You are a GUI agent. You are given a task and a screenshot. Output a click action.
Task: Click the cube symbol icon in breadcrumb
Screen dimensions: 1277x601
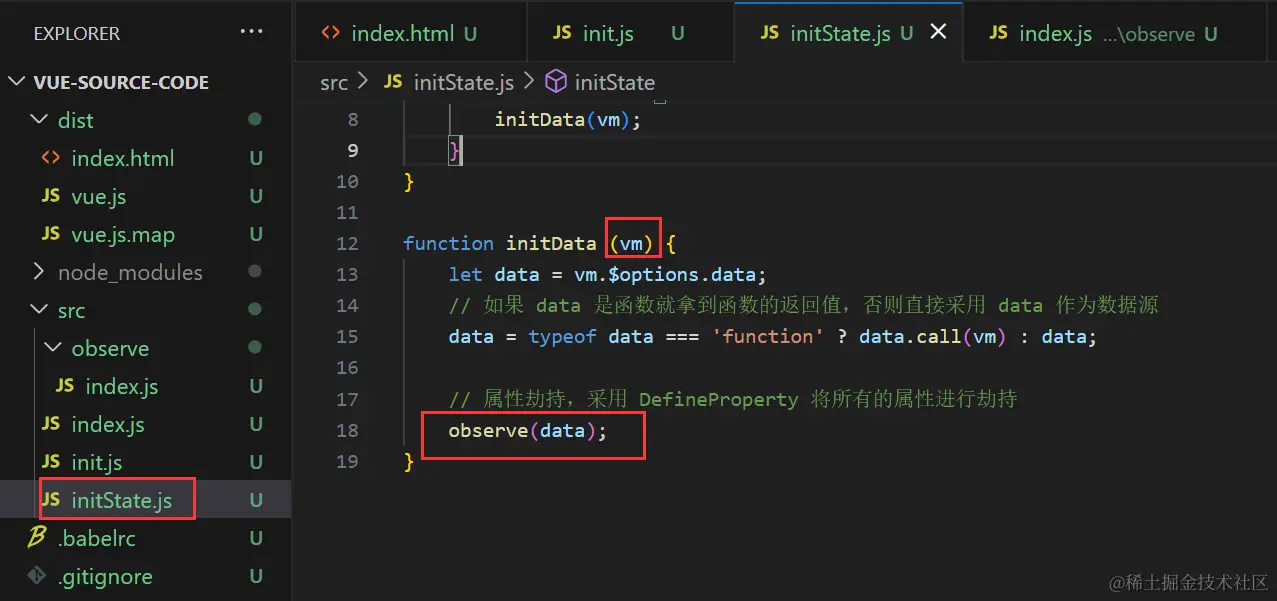(x=555, y=81)
